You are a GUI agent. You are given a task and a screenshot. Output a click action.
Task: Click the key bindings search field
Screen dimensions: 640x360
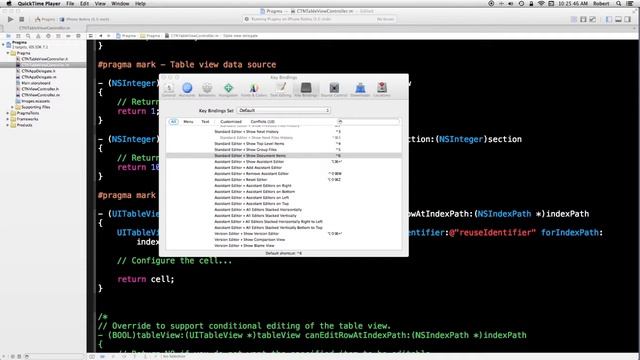point(368,122)
